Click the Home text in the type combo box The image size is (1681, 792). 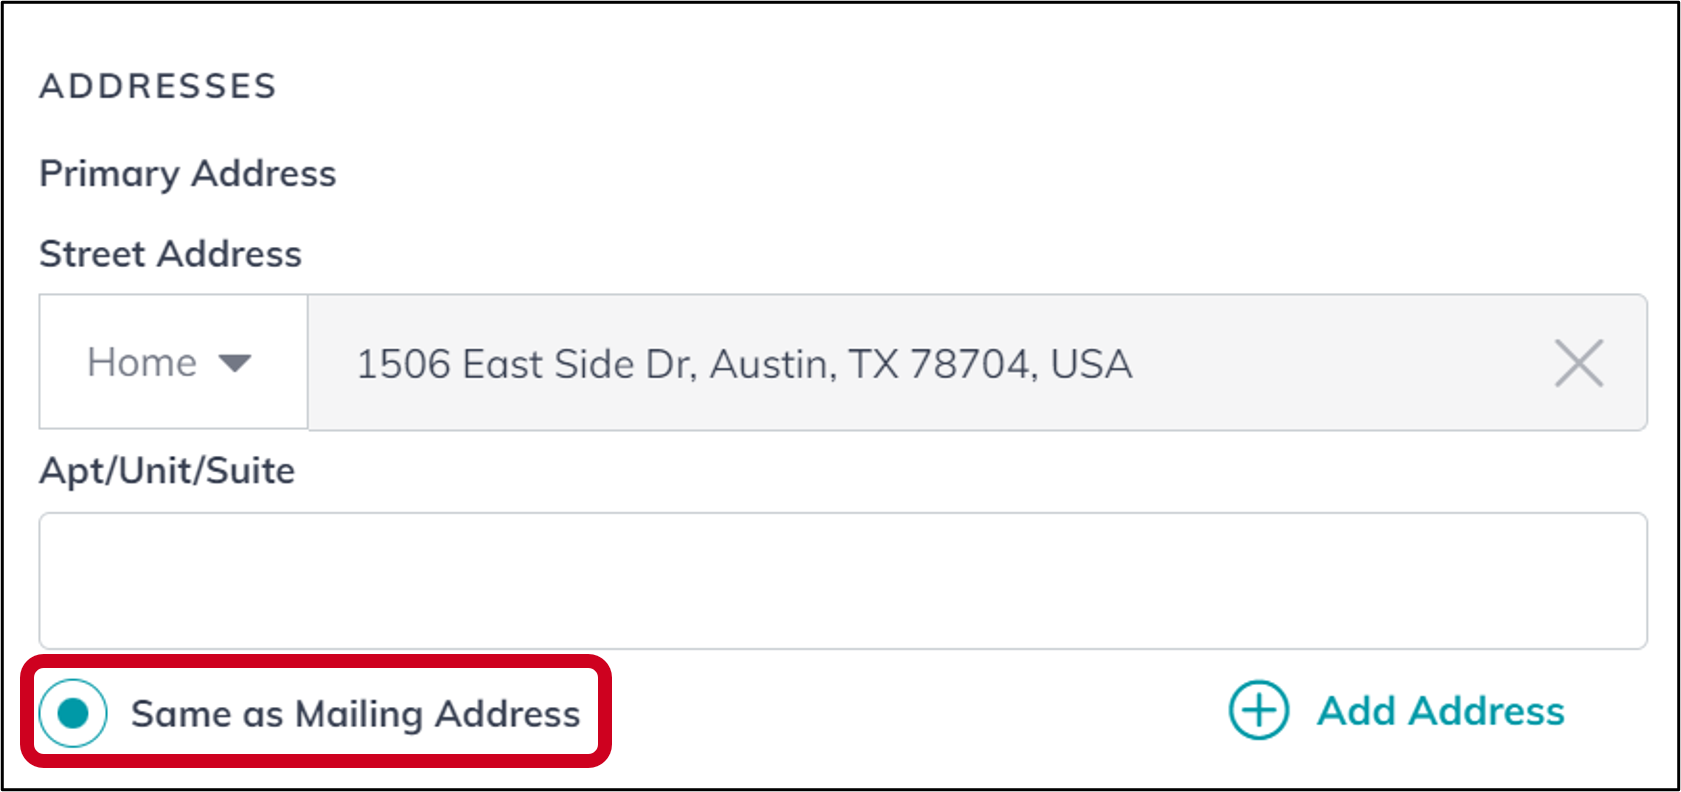tap(142, 362)
